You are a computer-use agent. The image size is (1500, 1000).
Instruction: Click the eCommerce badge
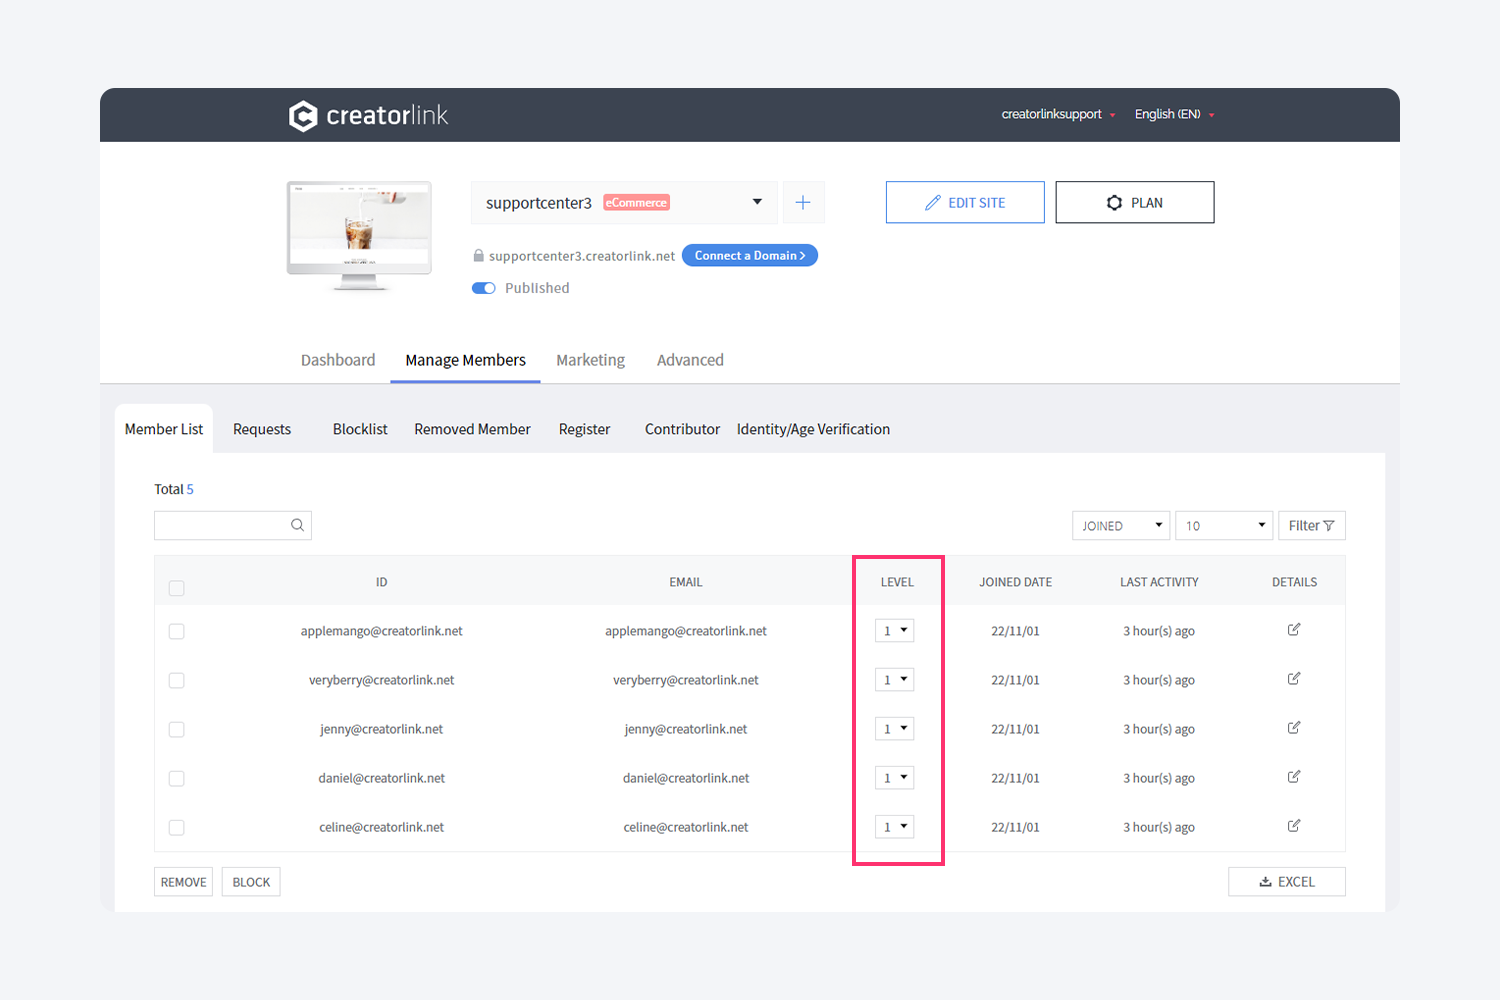tap(636, 202)
